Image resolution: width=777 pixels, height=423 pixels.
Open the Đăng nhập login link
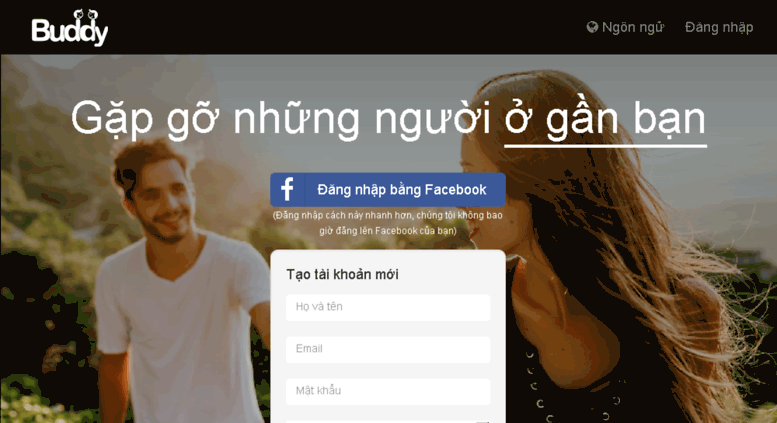coord(719,27)
